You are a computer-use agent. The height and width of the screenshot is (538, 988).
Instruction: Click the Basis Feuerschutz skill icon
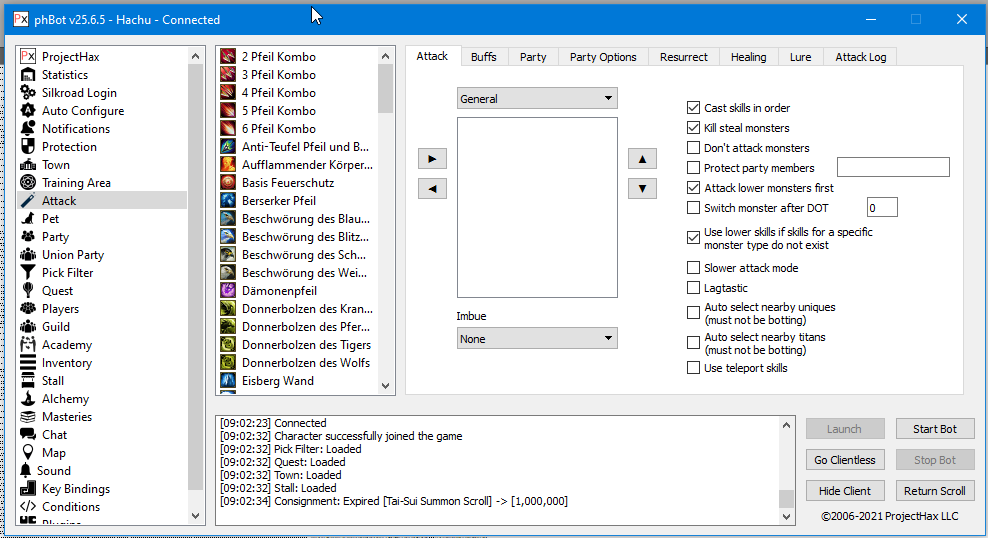coord(228,183)
